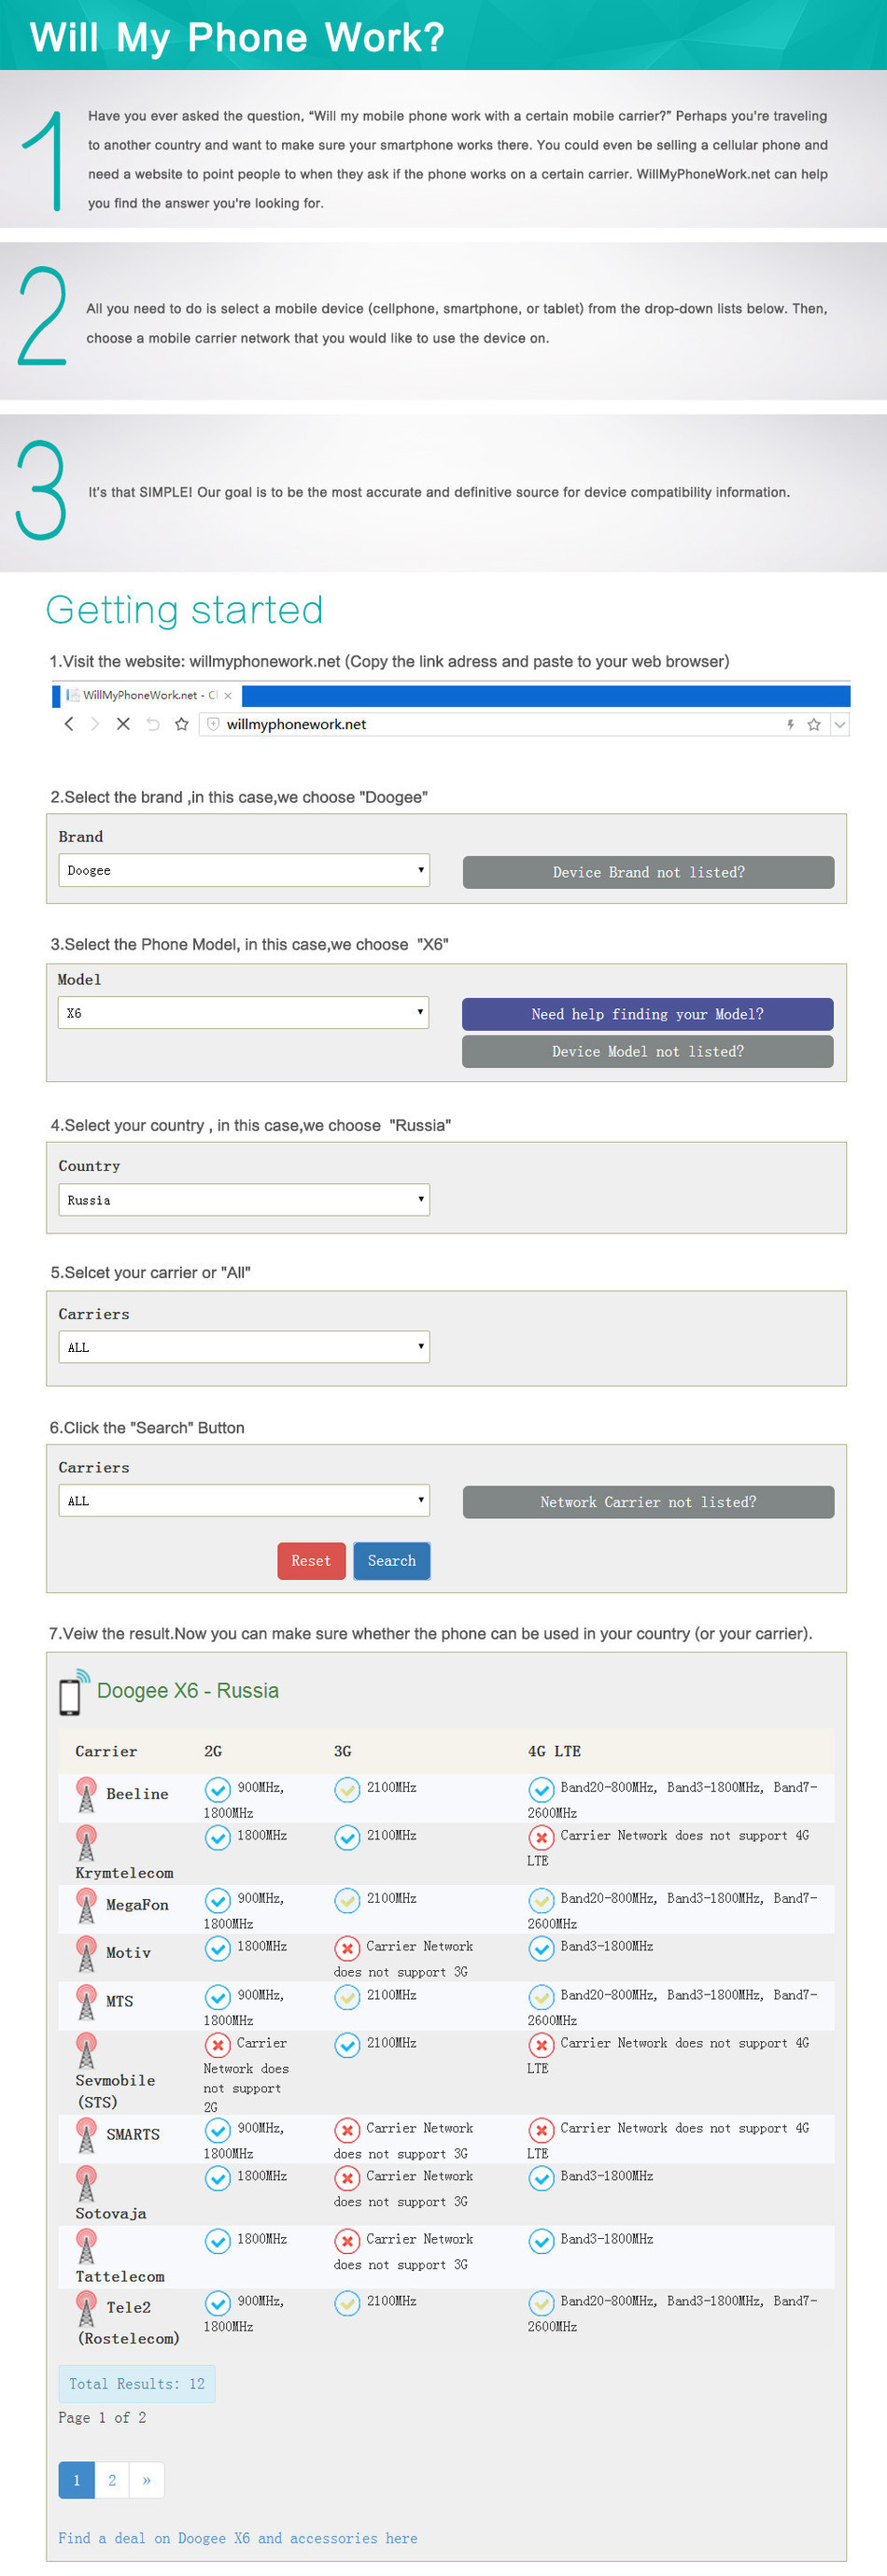
Task: Click the browser back arrow icon
Action: click(69, 724)
